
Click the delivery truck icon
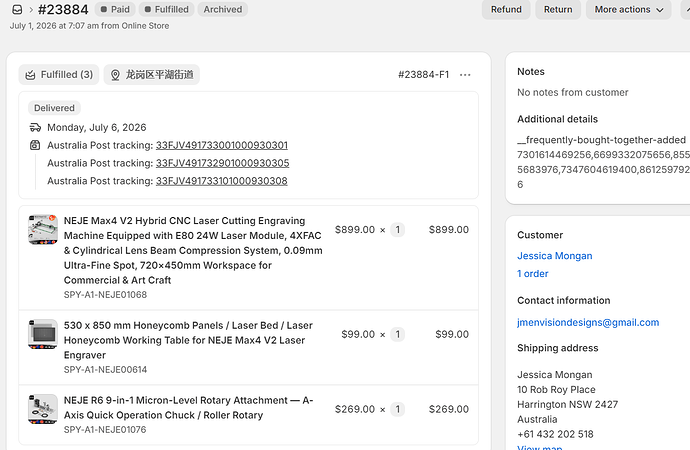[35, 128]
